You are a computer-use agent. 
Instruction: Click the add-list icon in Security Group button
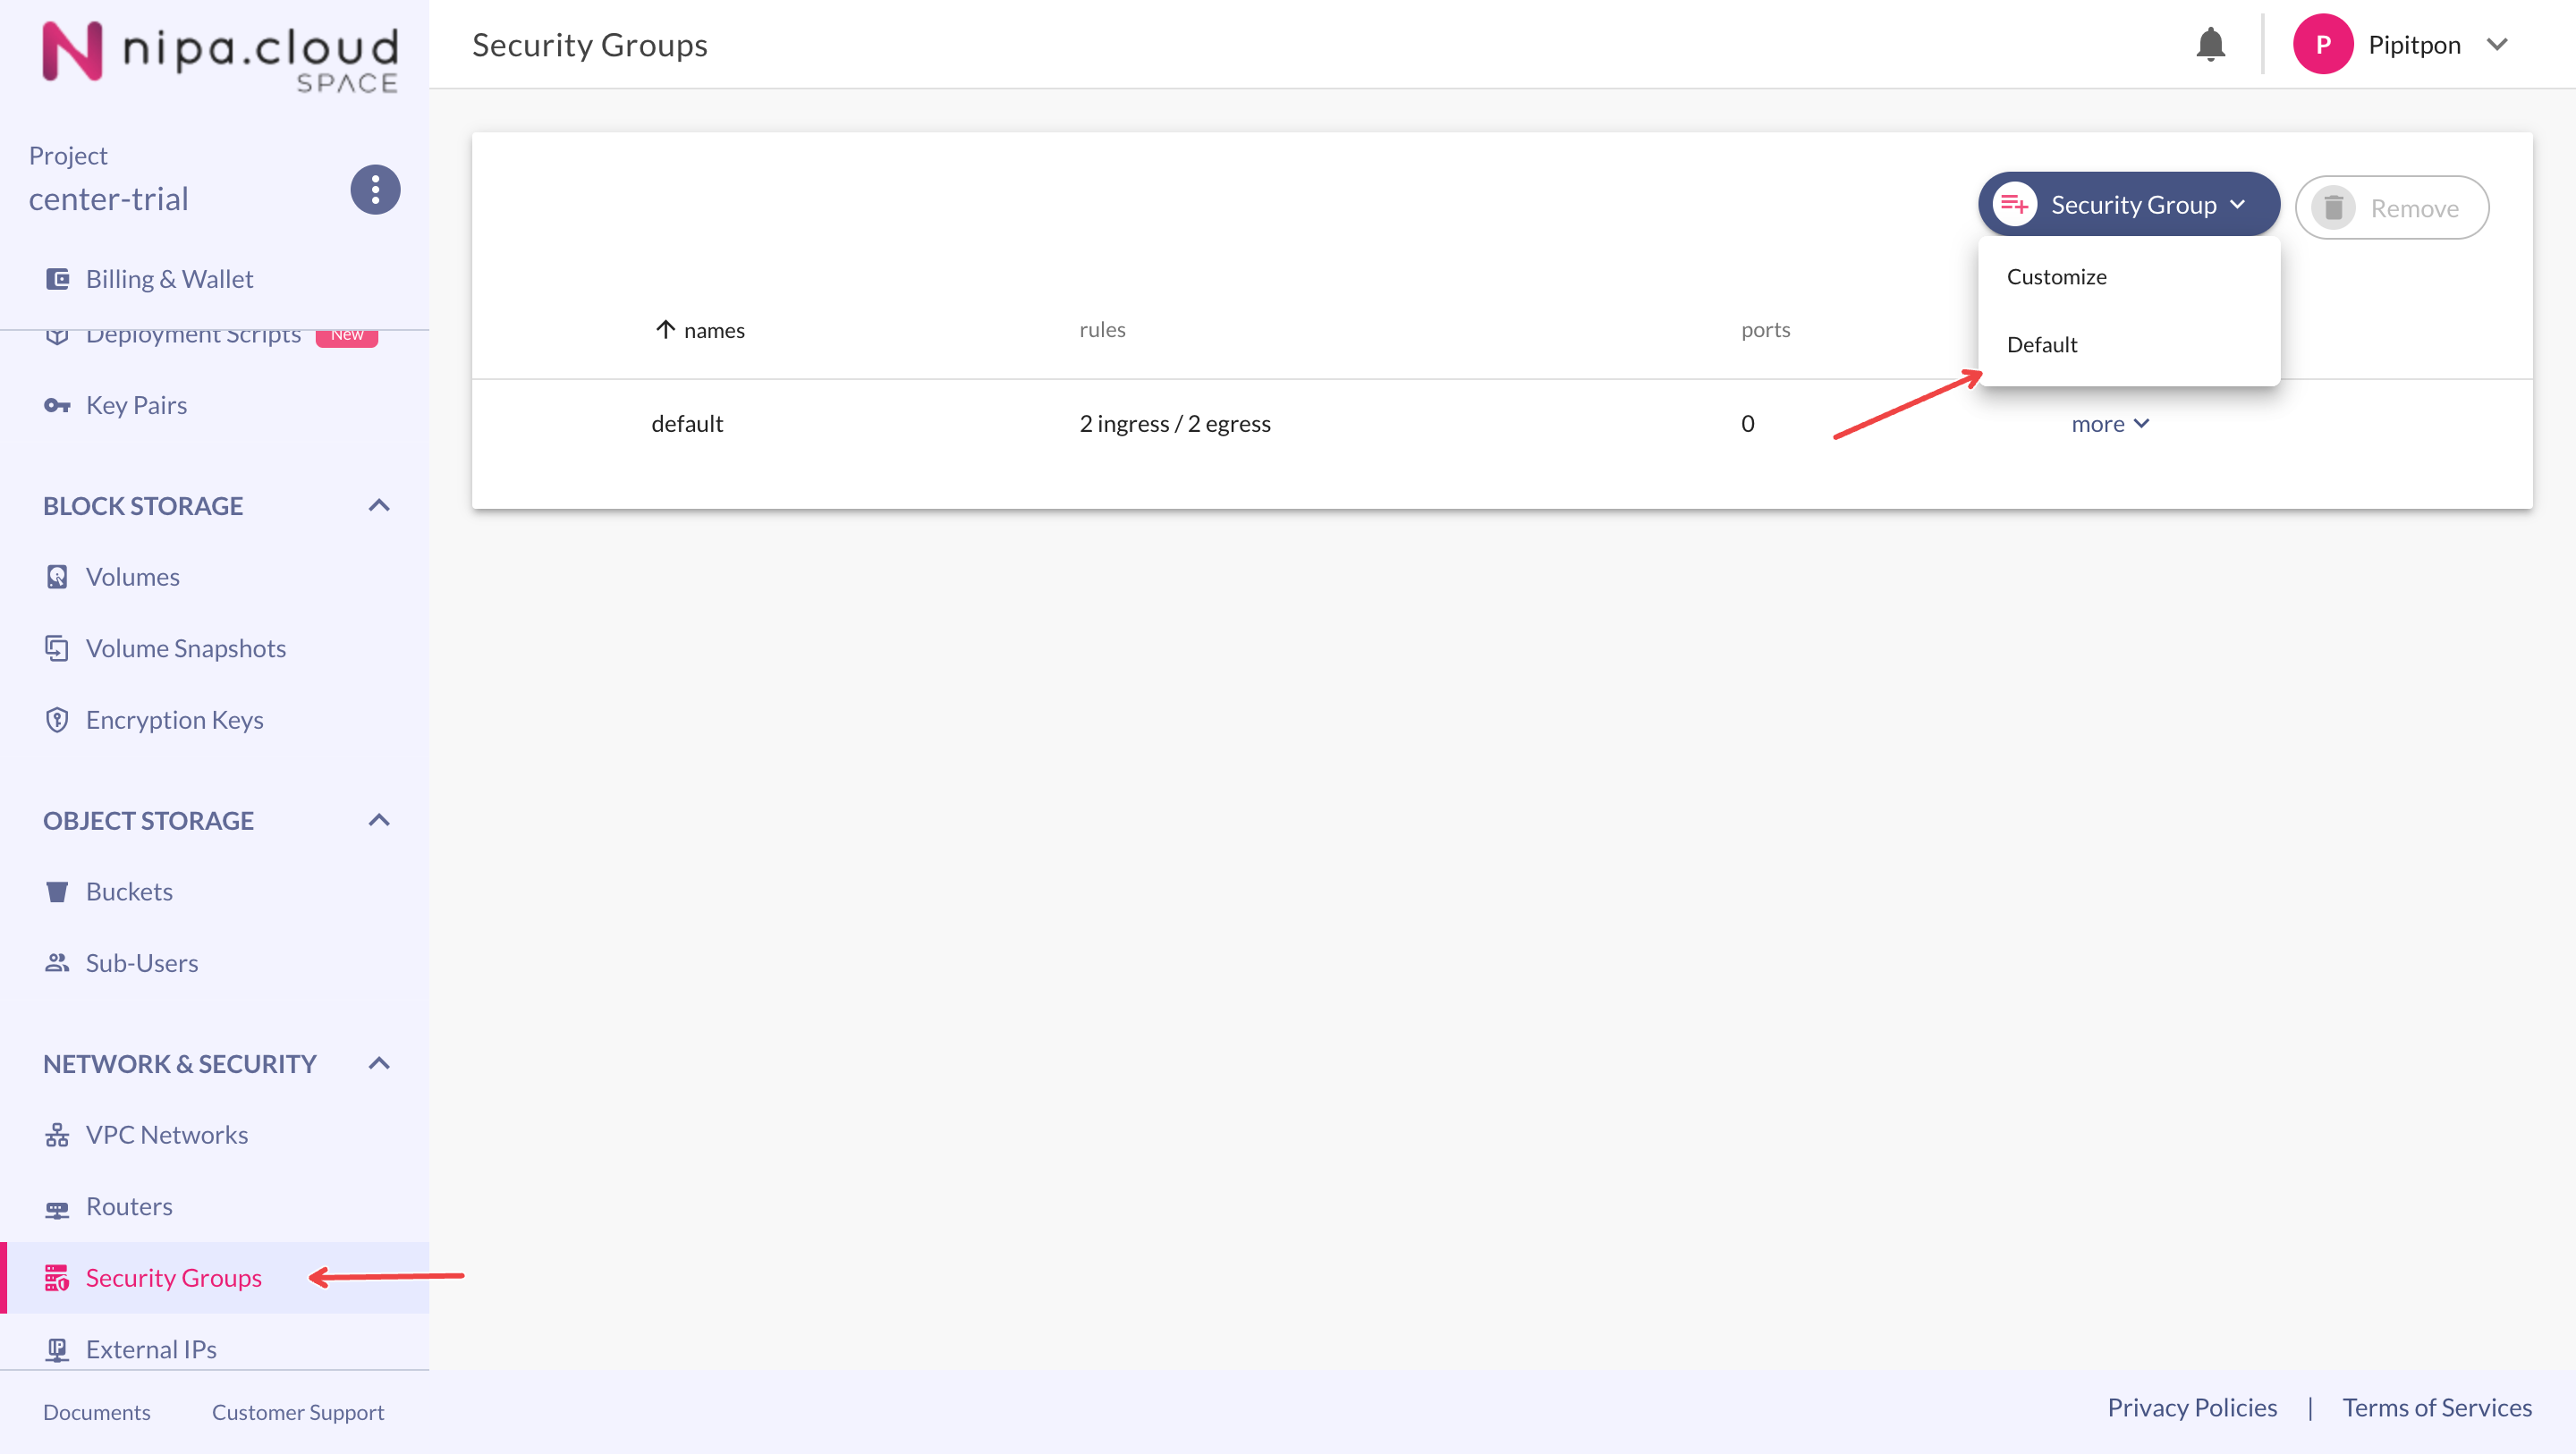(2014, 204)
